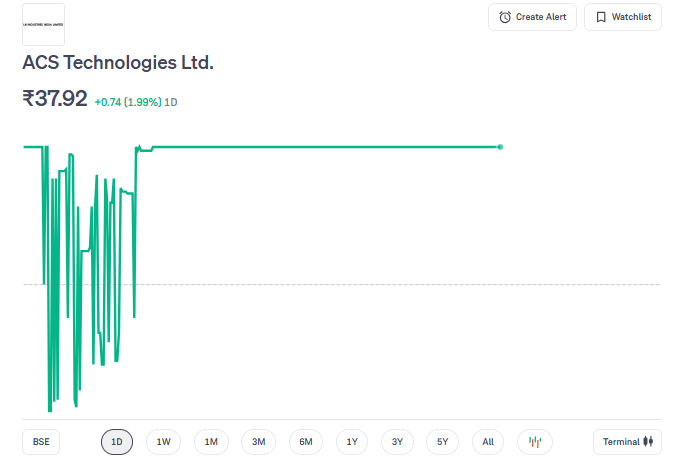Show All-time price history
Image resolution: width=674 pixels, height=462 pixels.
coord(488,441)
